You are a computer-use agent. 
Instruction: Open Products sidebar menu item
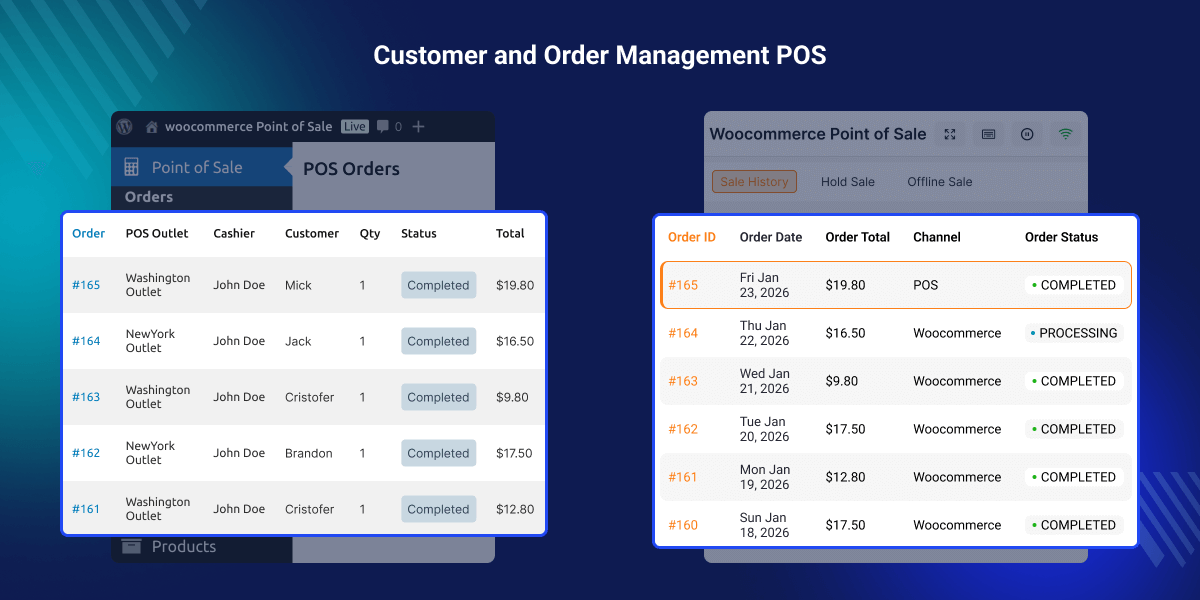click(184, 546)
